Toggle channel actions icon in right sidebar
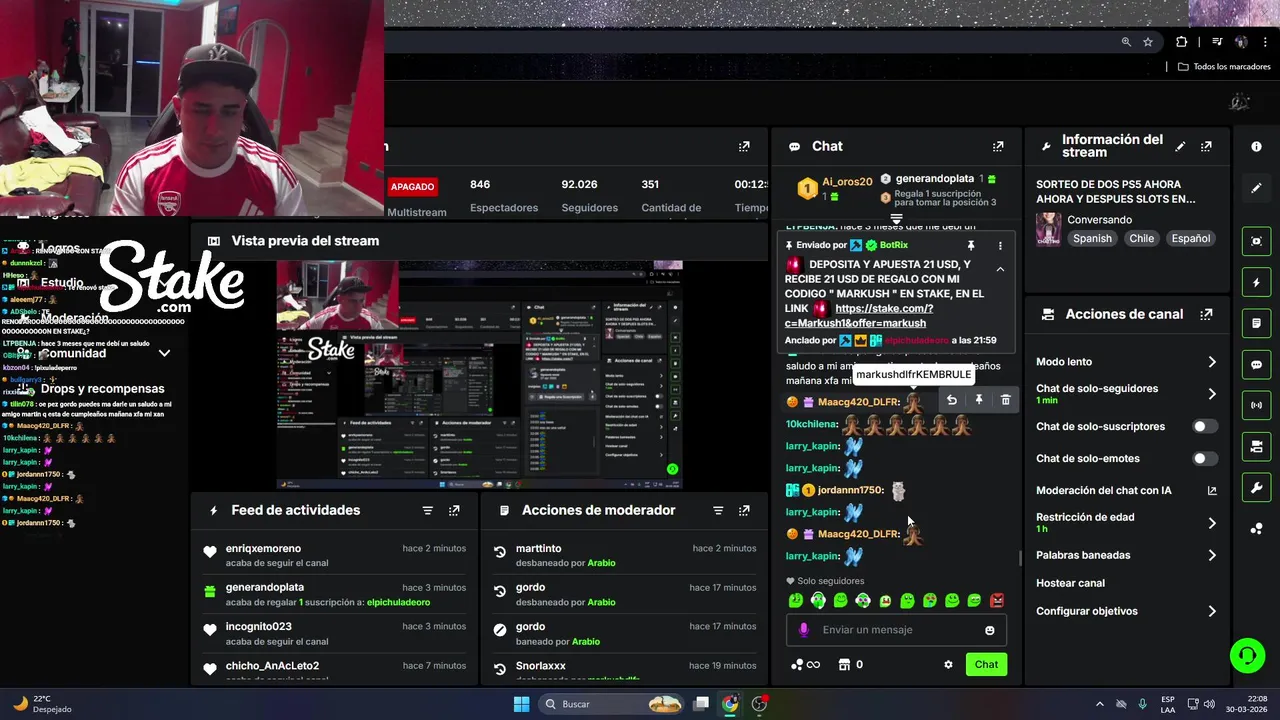1280x720 pixels. pyautogui.click(x=1256, y=447)
